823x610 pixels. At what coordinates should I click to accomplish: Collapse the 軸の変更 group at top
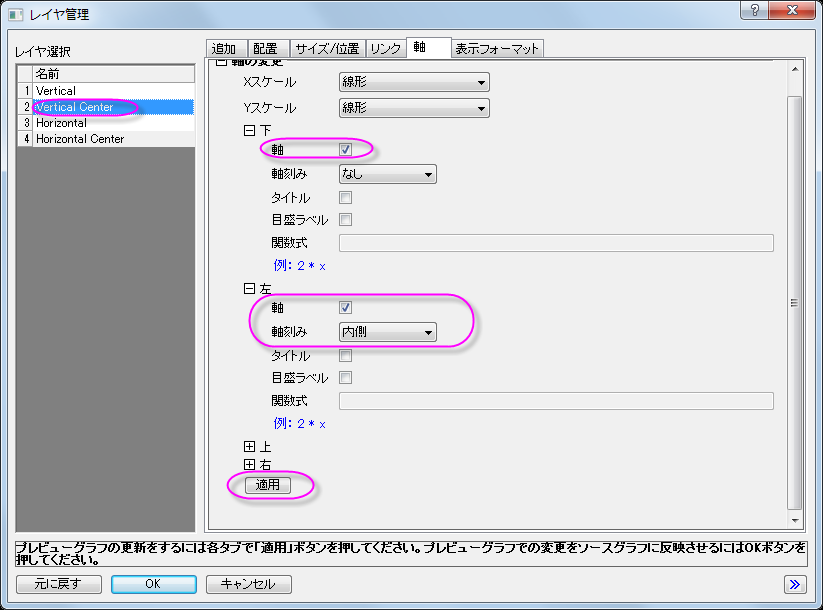[x=221, y=62]
